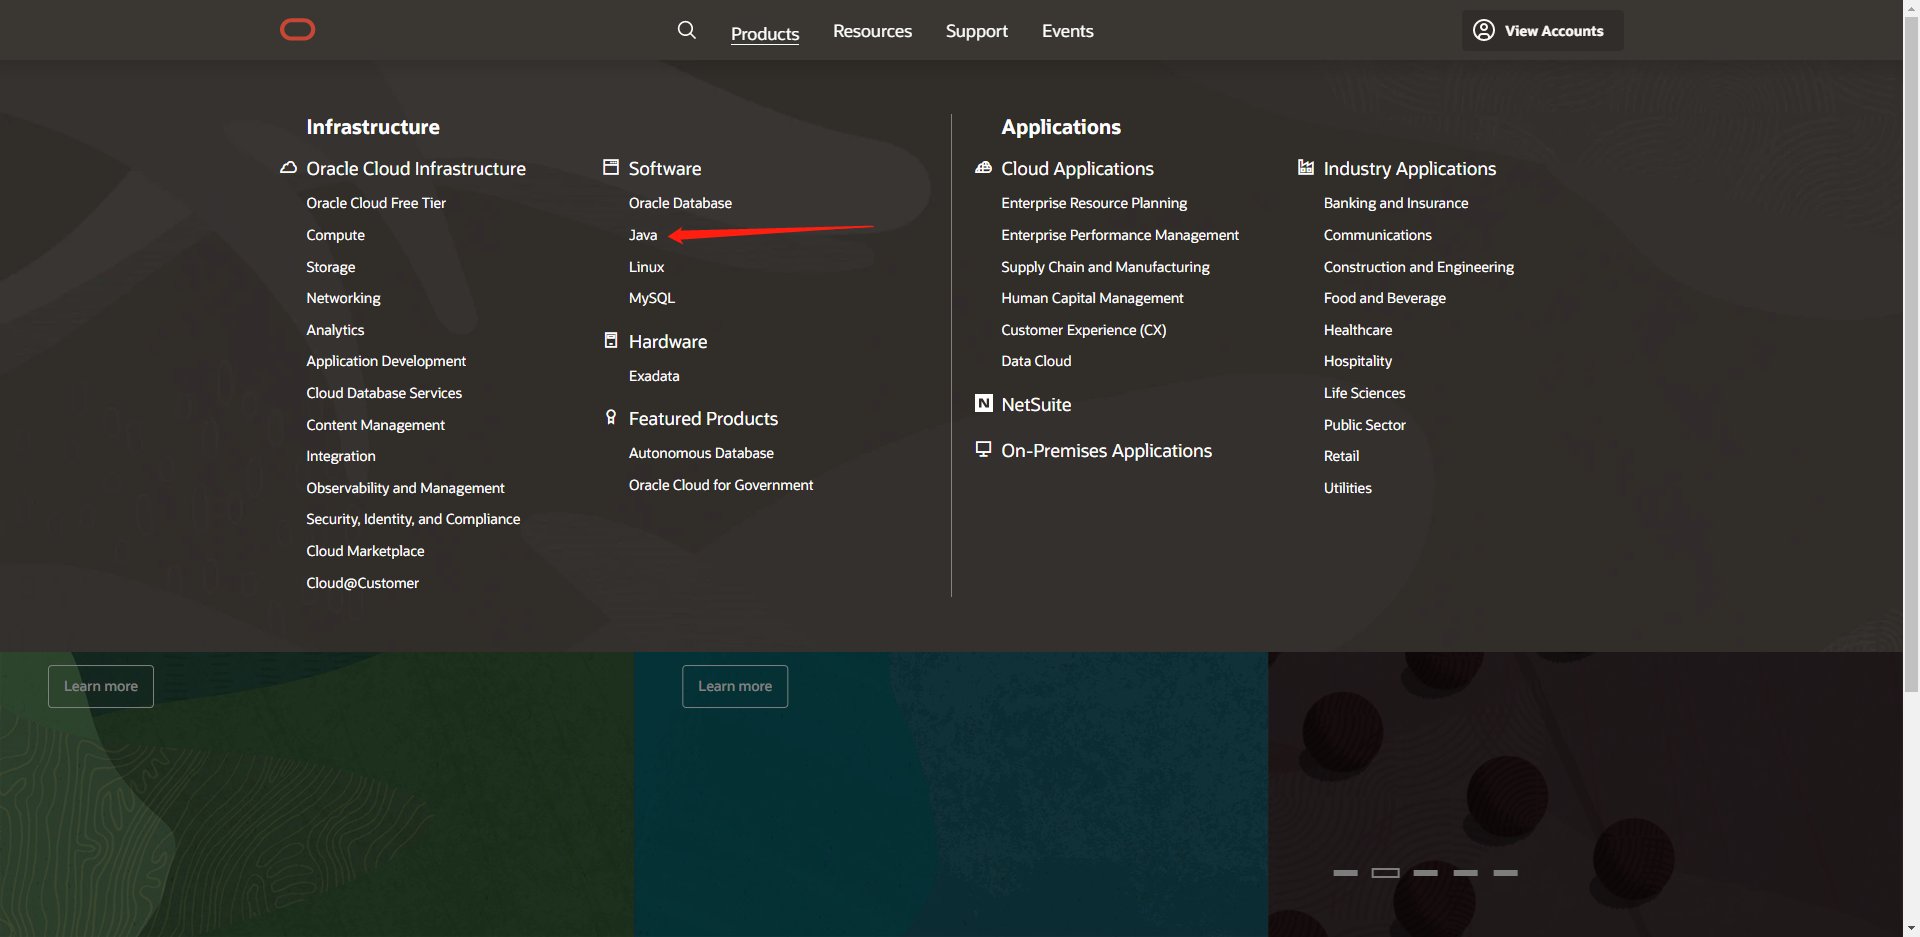Open the Hospitality link
Screen dimensions: 1920x937
point(1358,361)
